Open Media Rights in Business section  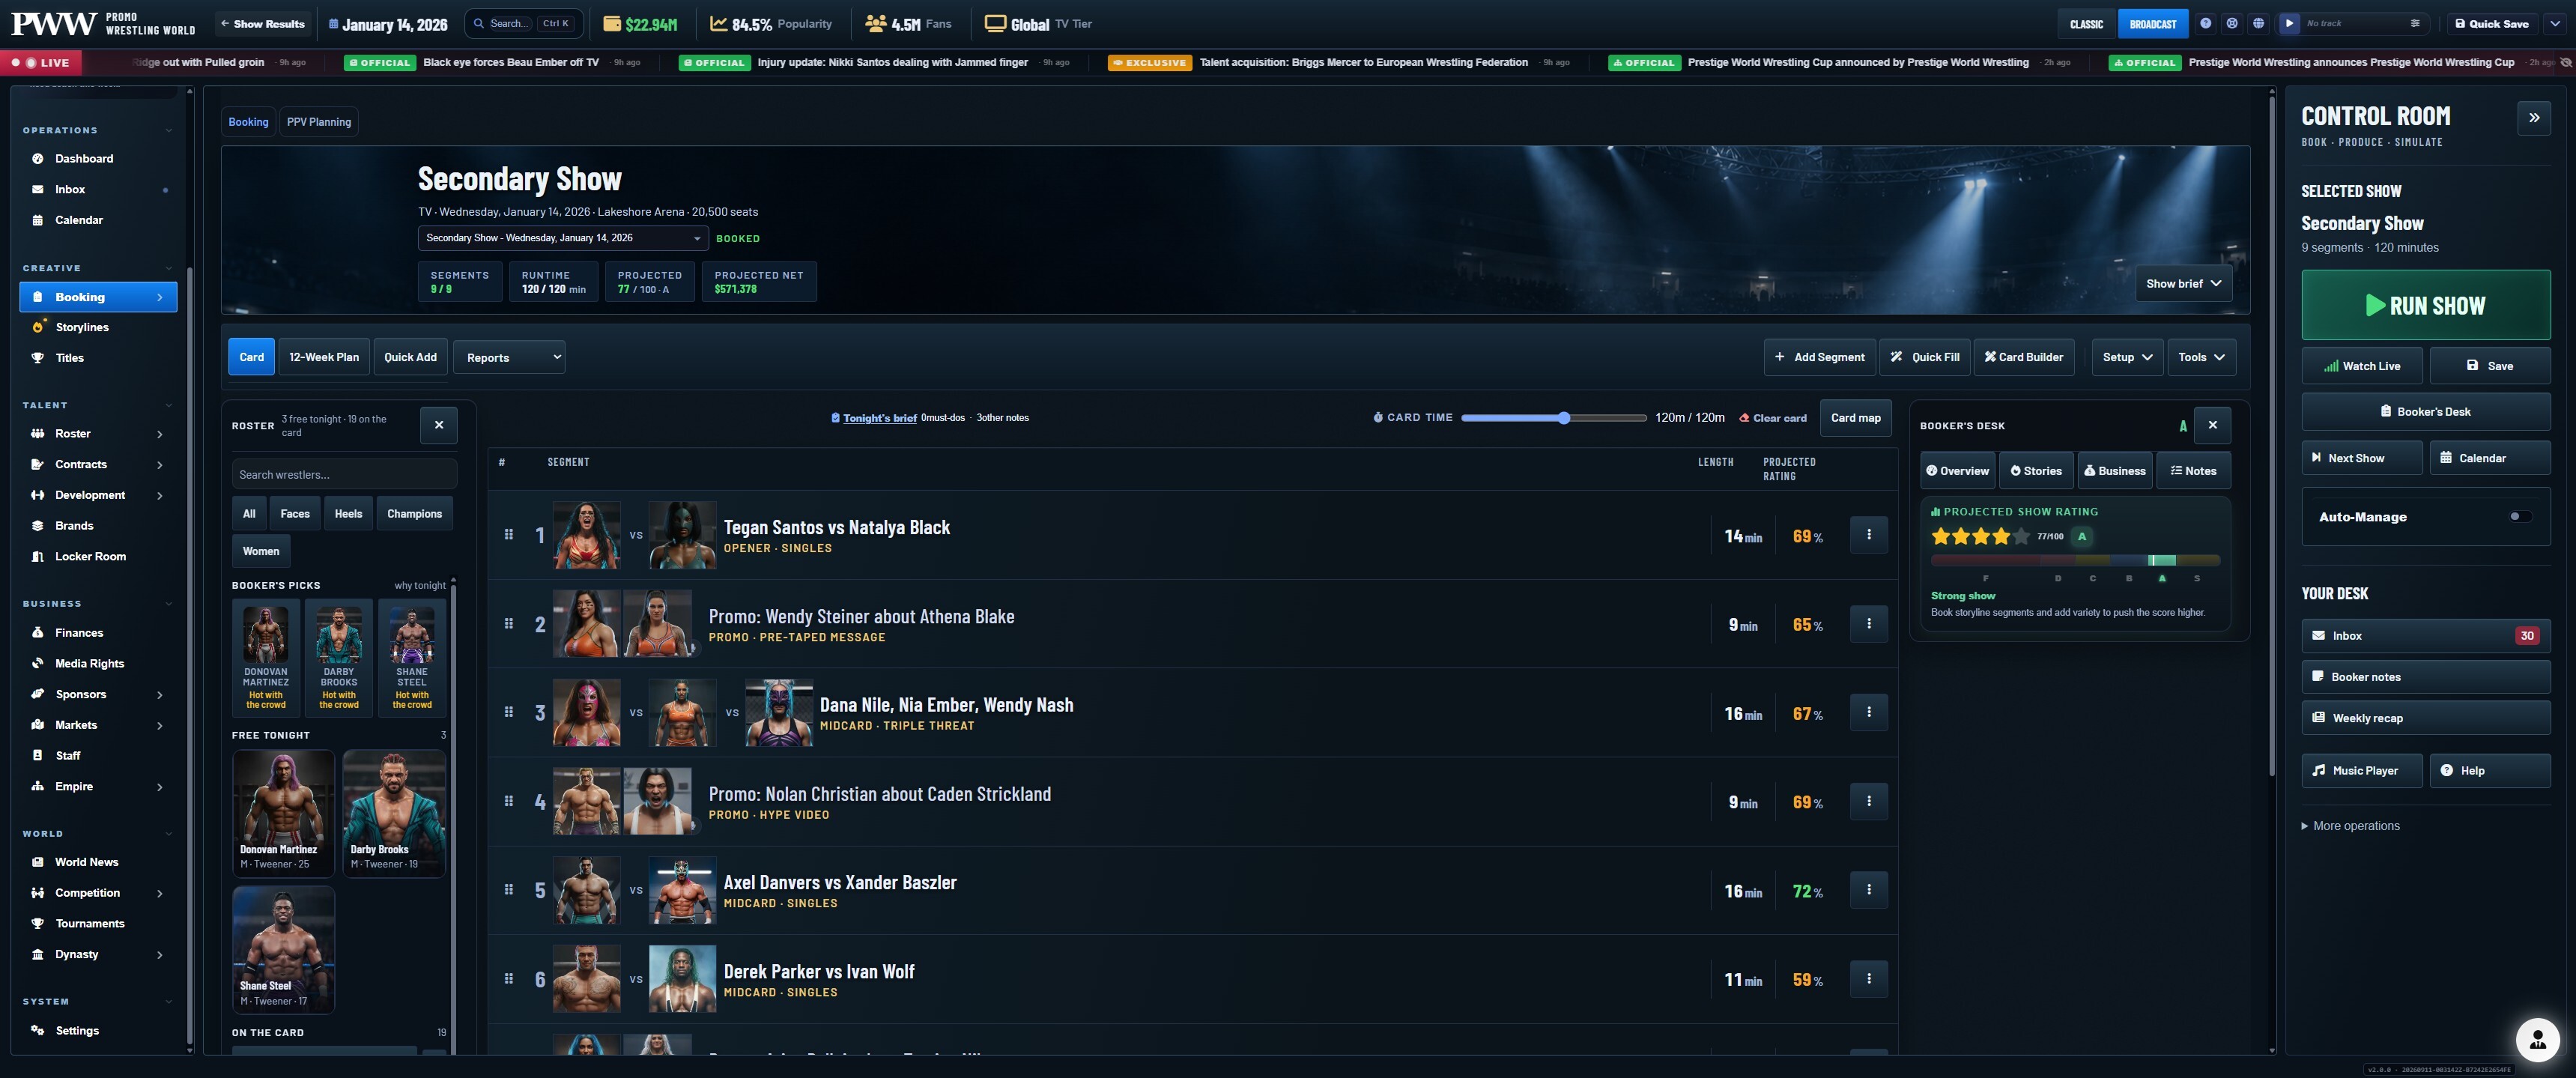97,663
